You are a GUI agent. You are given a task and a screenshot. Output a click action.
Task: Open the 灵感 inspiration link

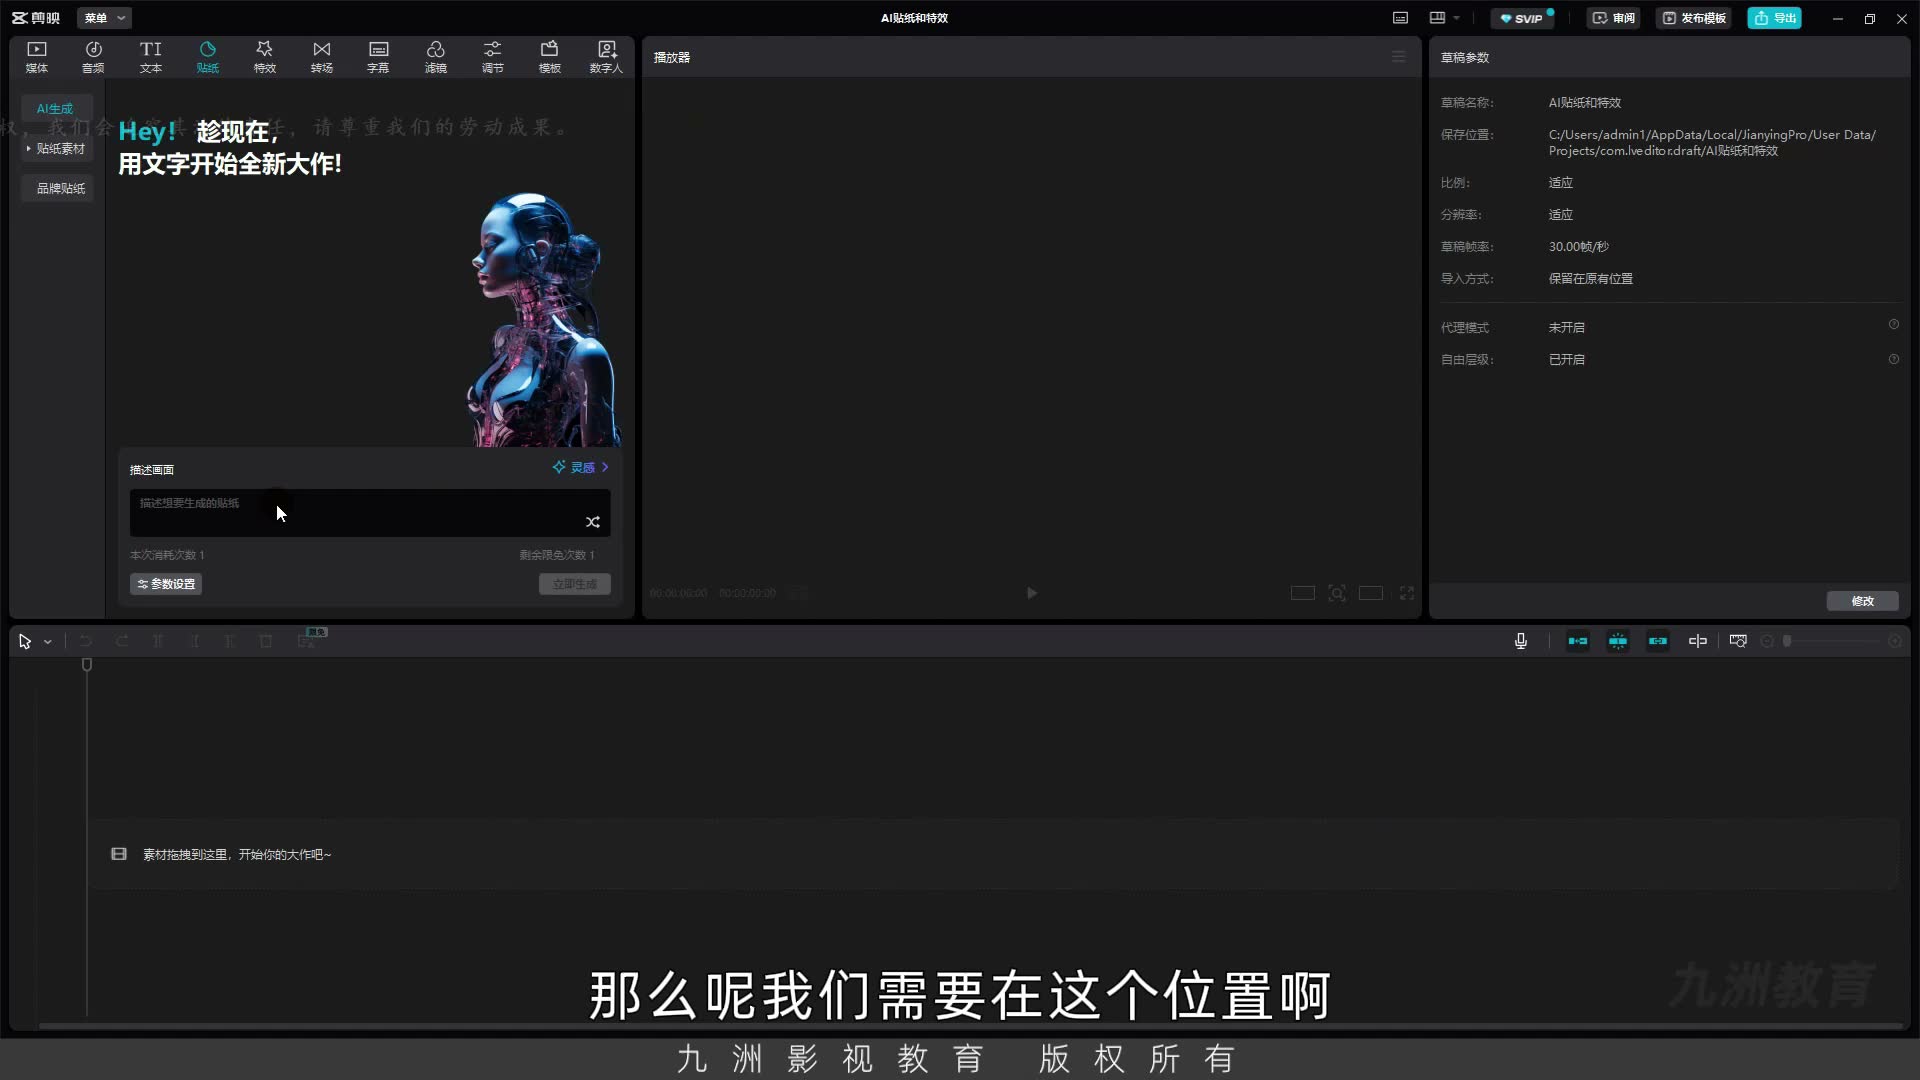pyautogui.click(x=581, y=467)
